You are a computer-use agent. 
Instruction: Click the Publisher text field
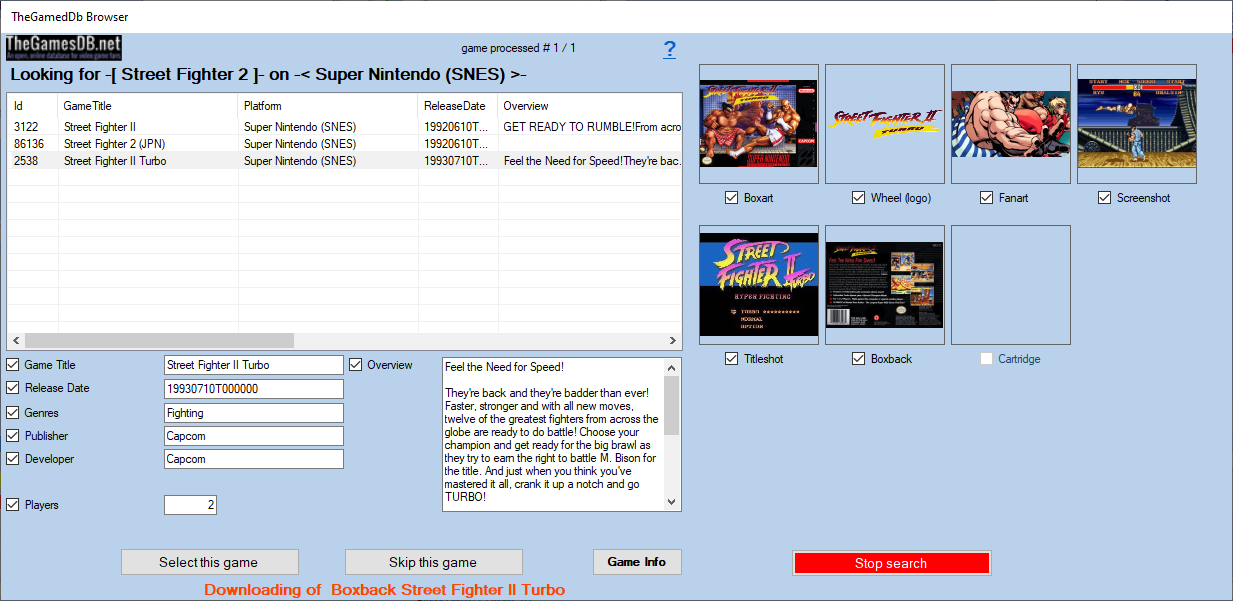[x=253, y=436]
